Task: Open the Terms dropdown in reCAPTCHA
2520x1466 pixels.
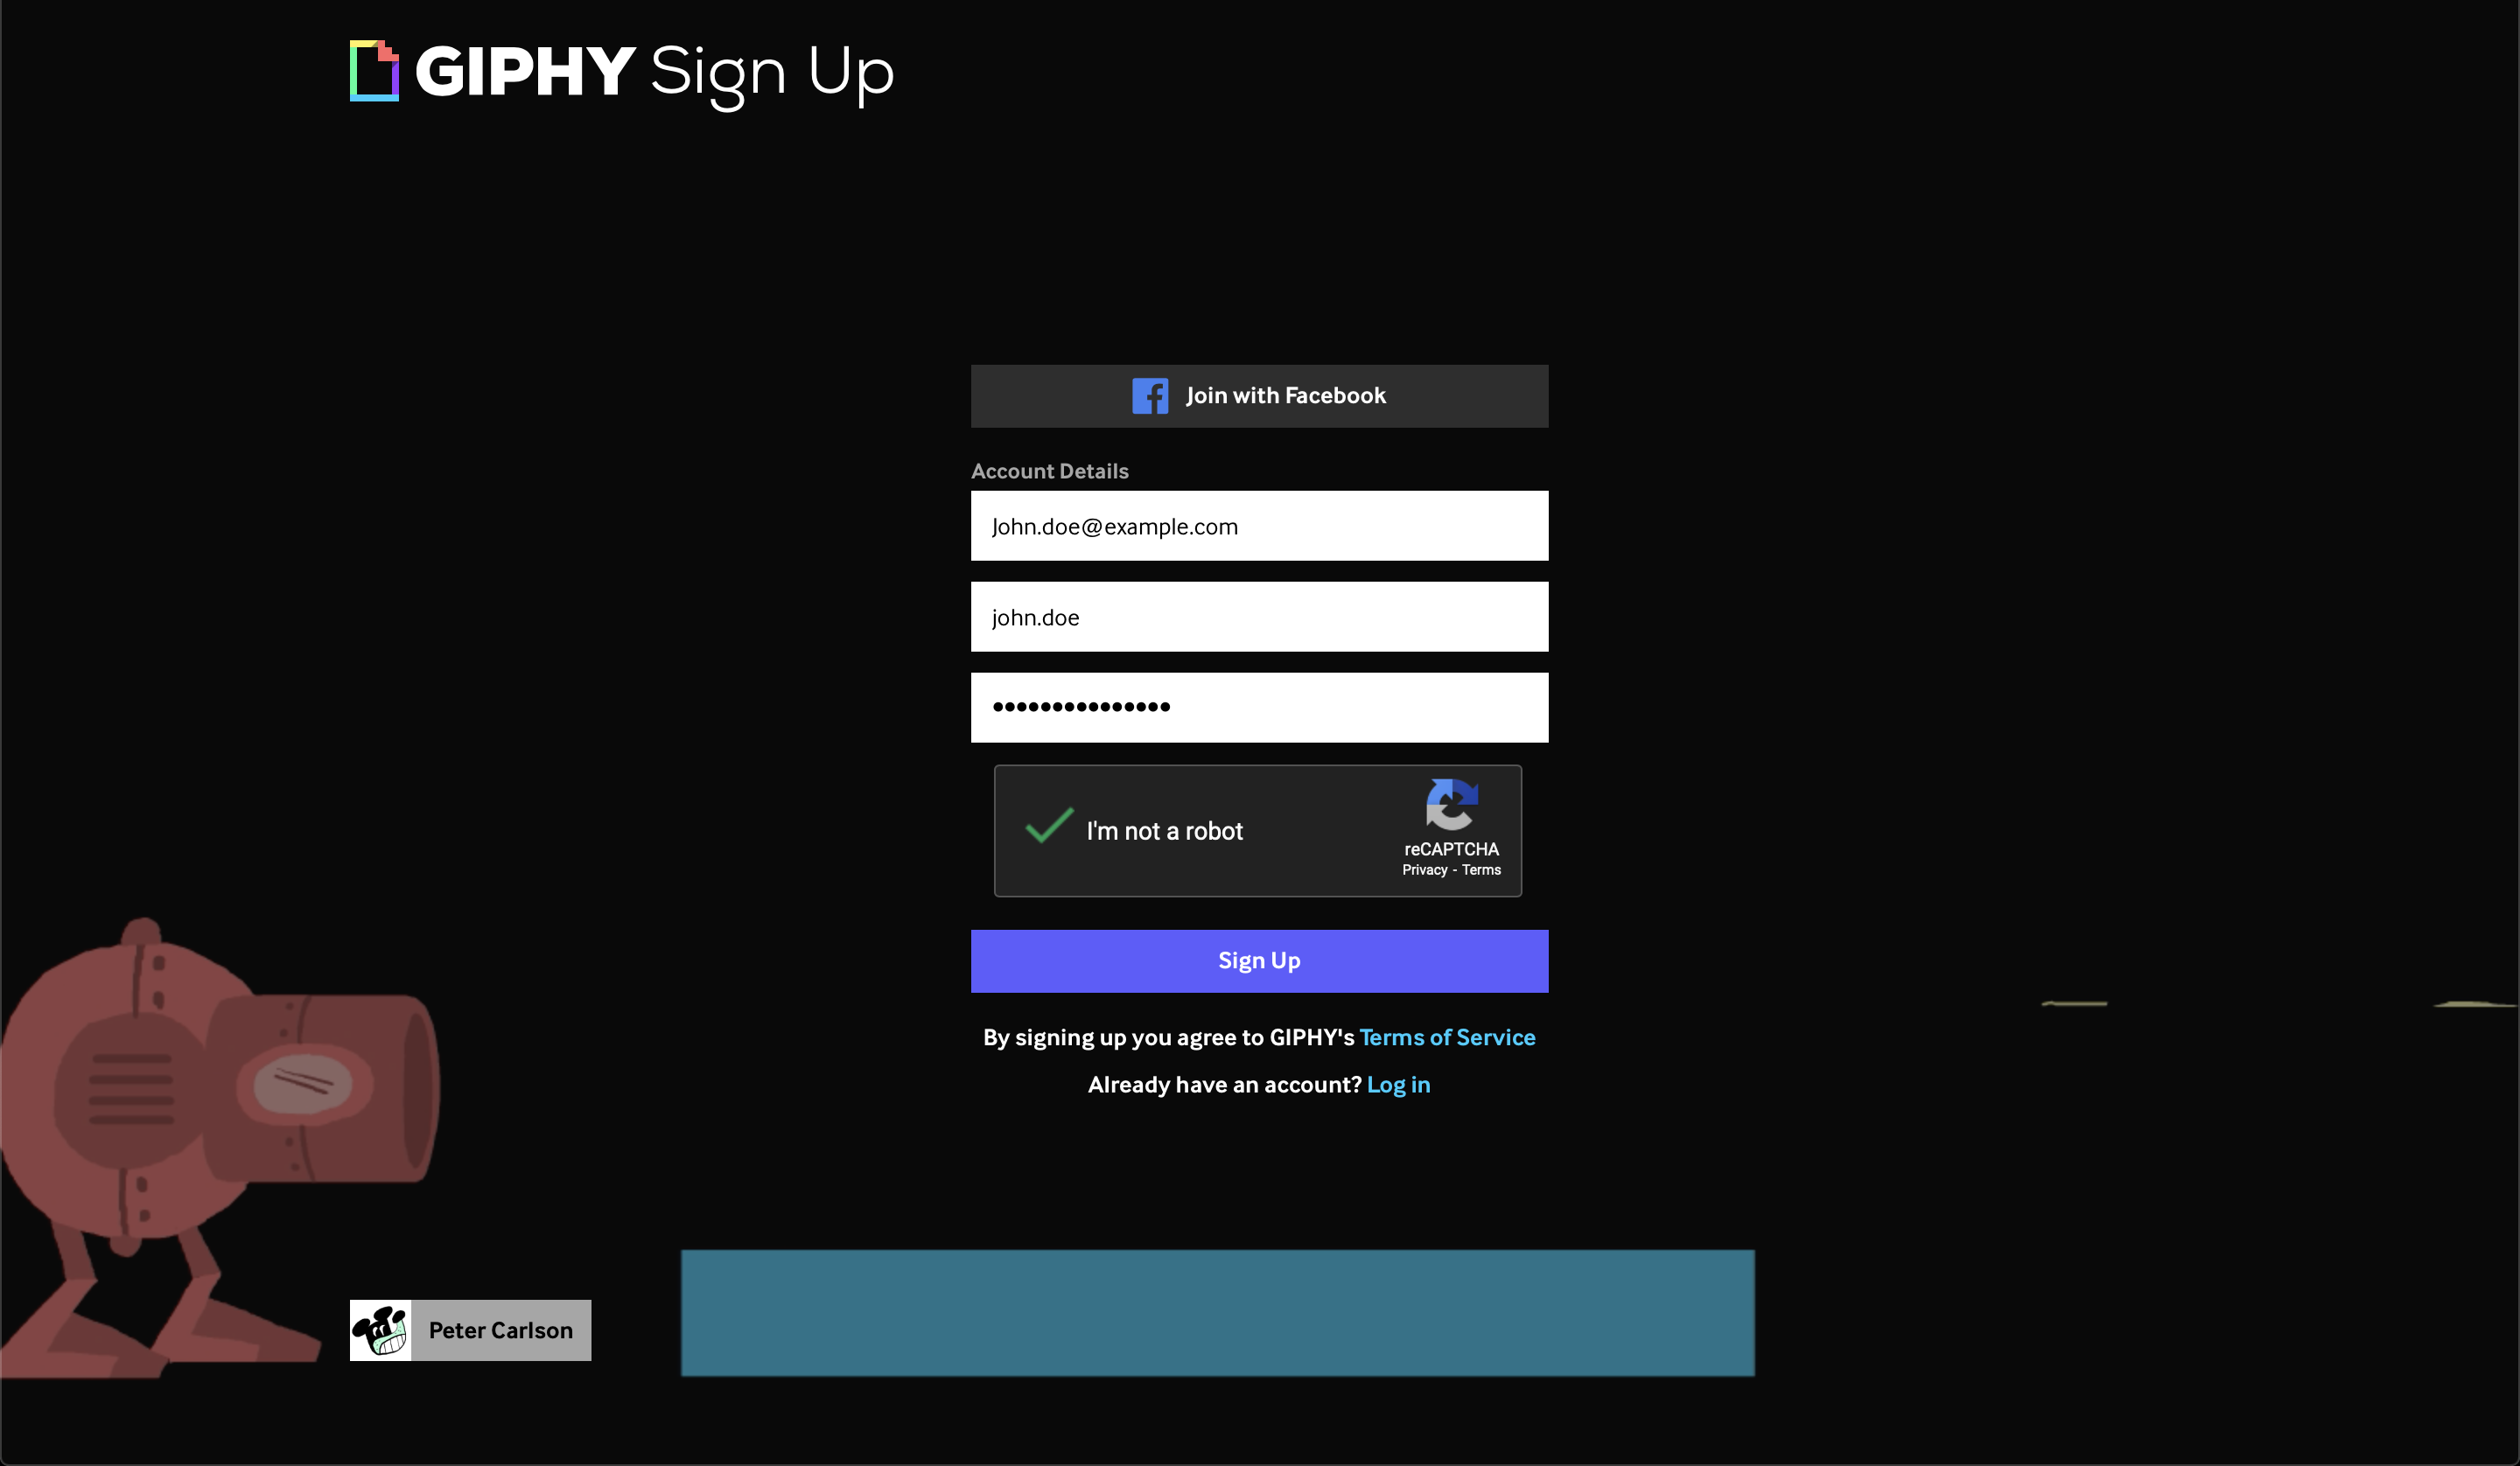Action: (x=1480, y=869)
